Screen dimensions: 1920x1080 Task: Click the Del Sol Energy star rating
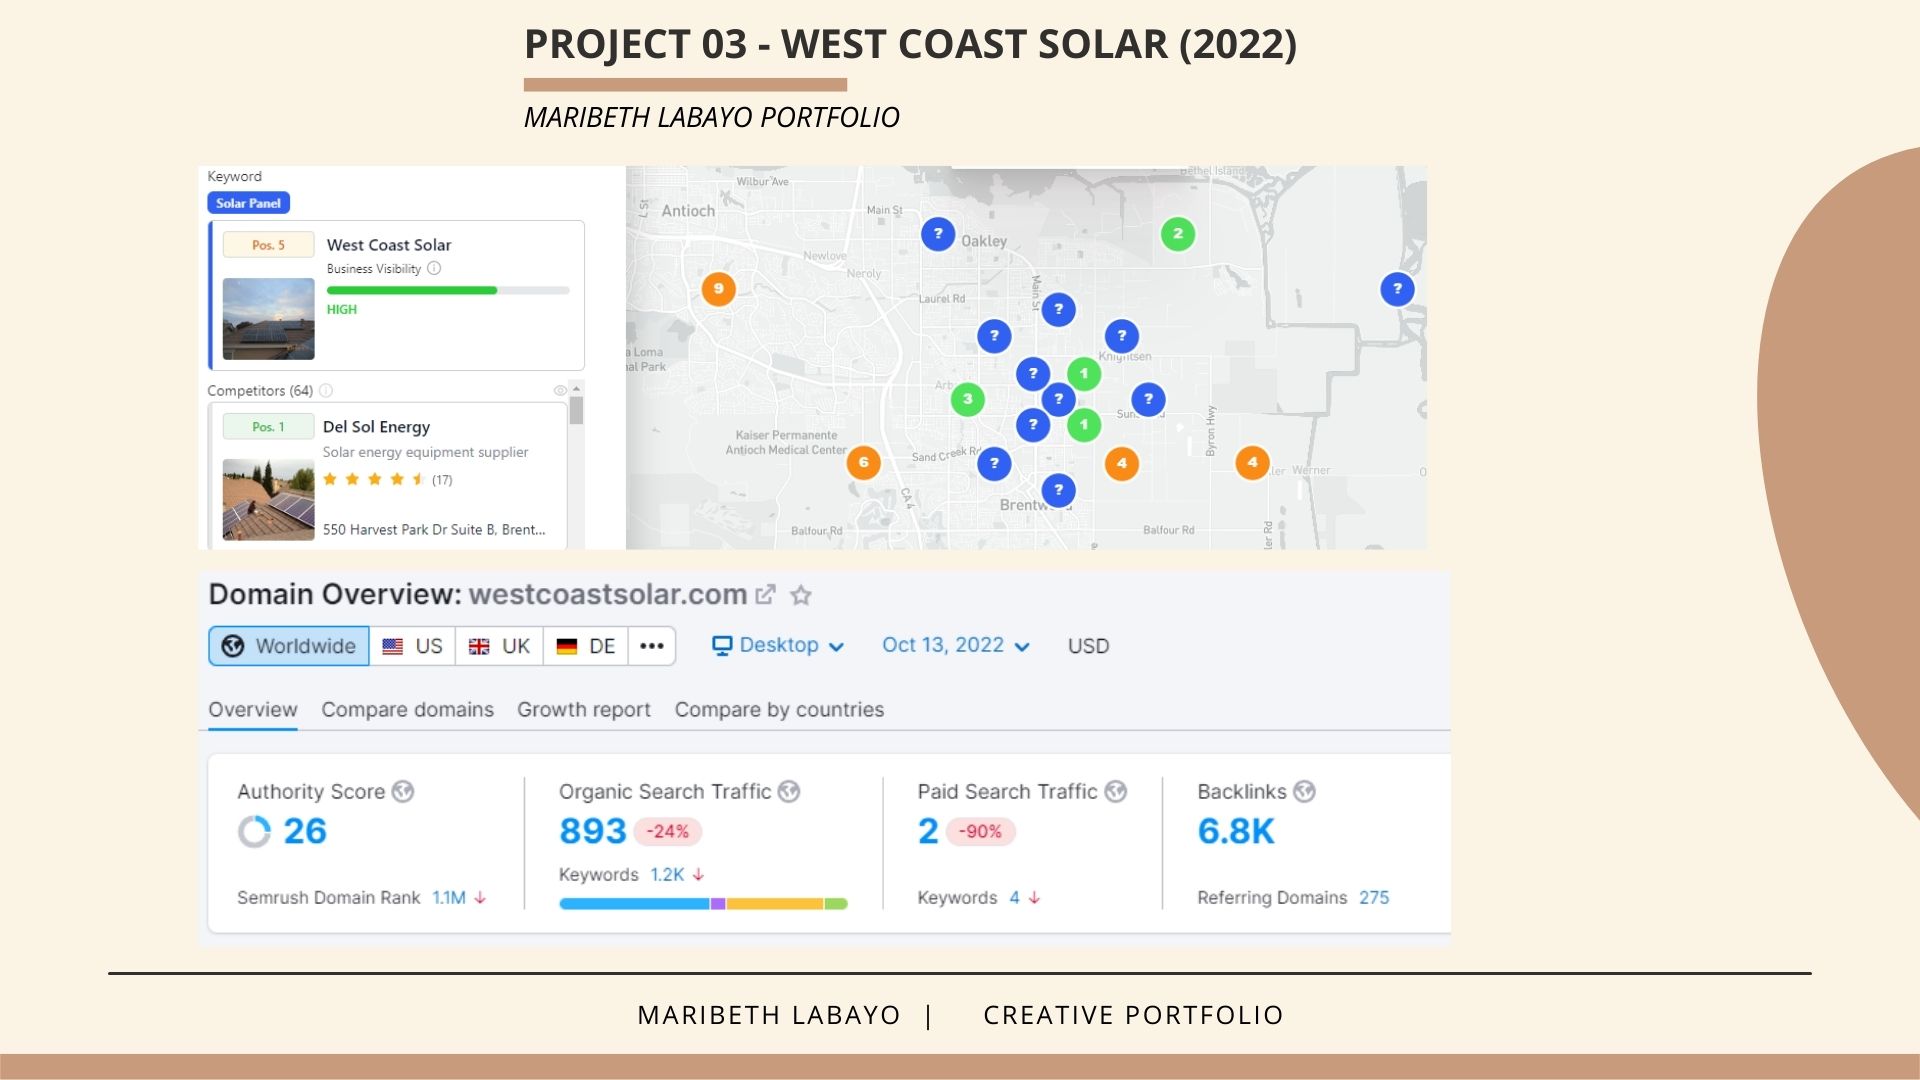pyautogui.click(x=374, y=480)
